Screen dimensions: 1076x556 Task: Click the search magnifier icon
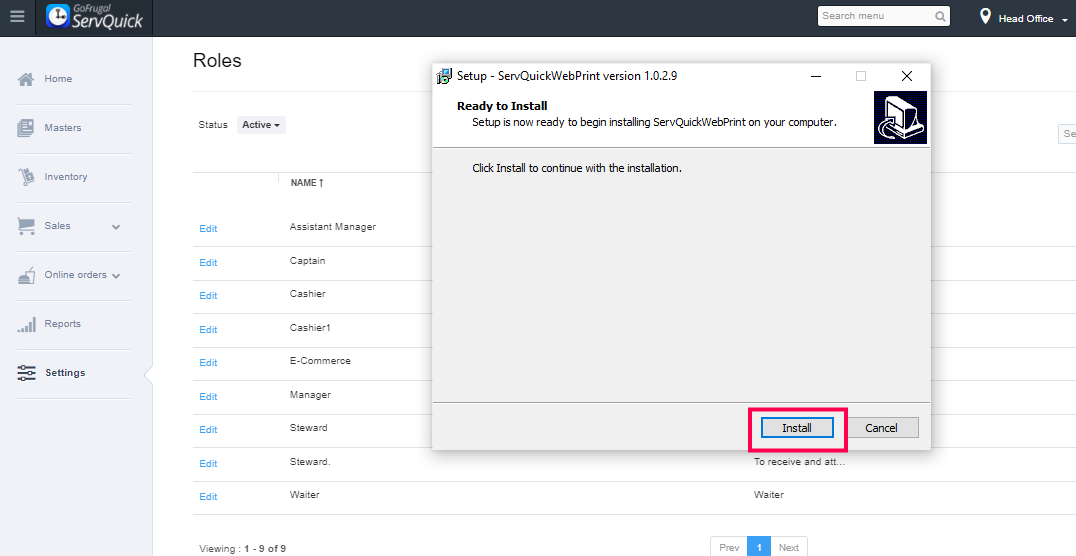click(x=940, y=16)
